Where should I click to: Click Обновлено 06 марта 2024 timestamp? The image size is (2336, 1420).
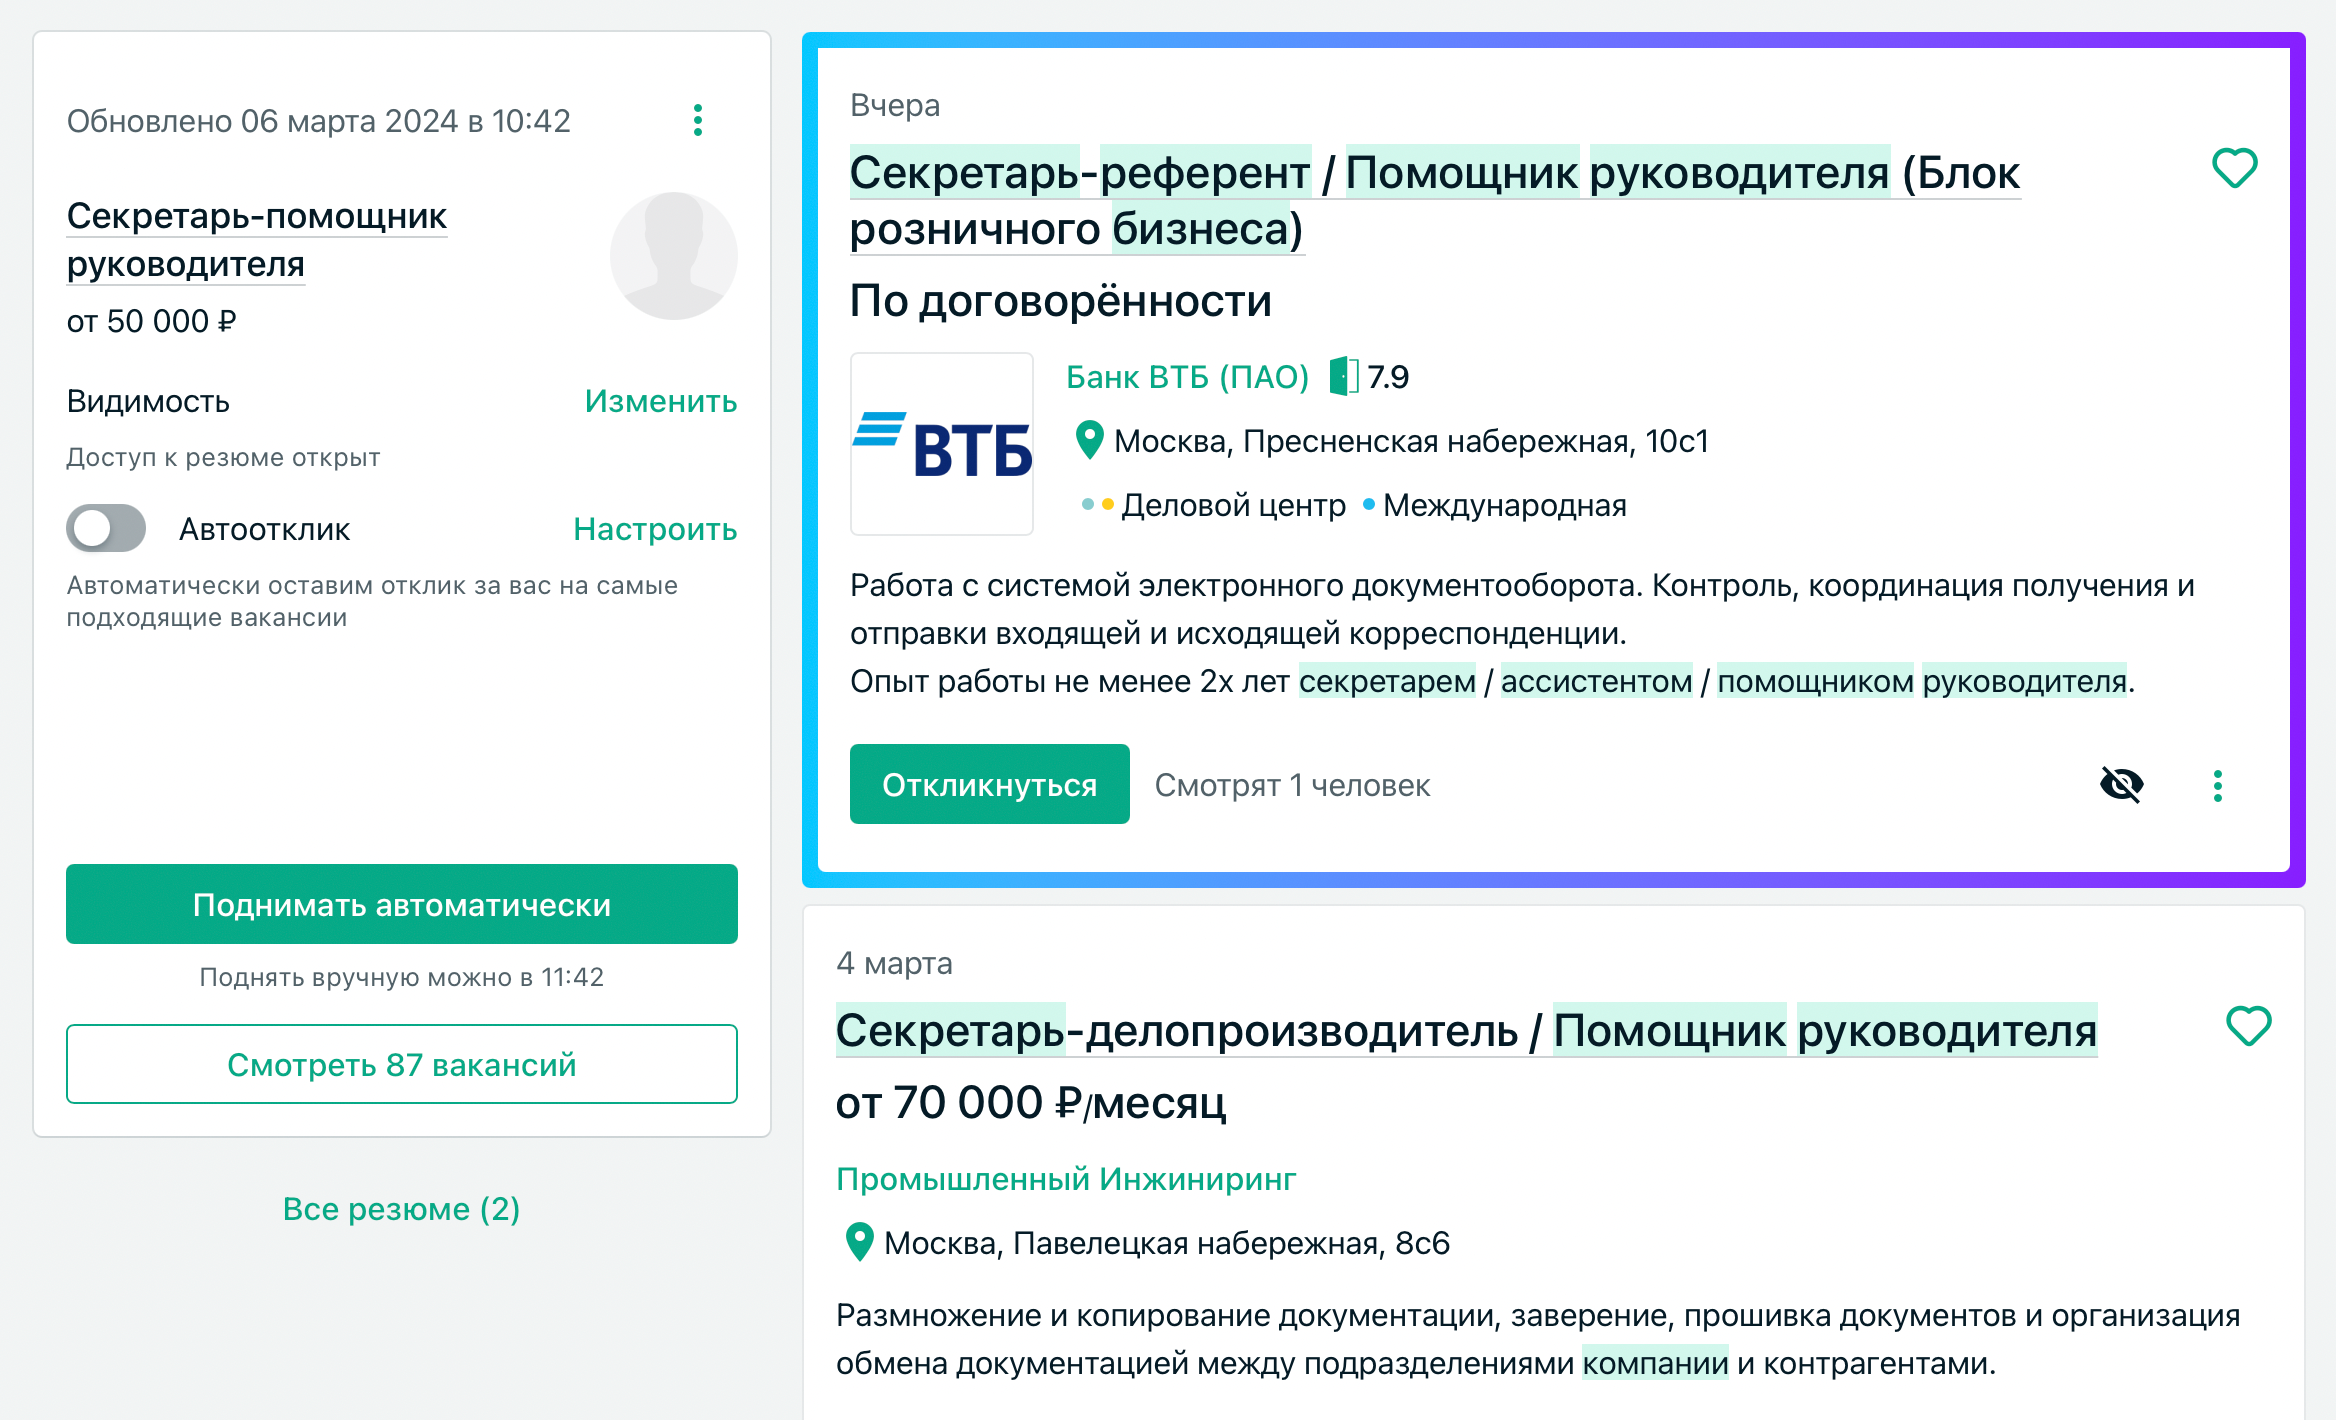[x=318, y=121]
